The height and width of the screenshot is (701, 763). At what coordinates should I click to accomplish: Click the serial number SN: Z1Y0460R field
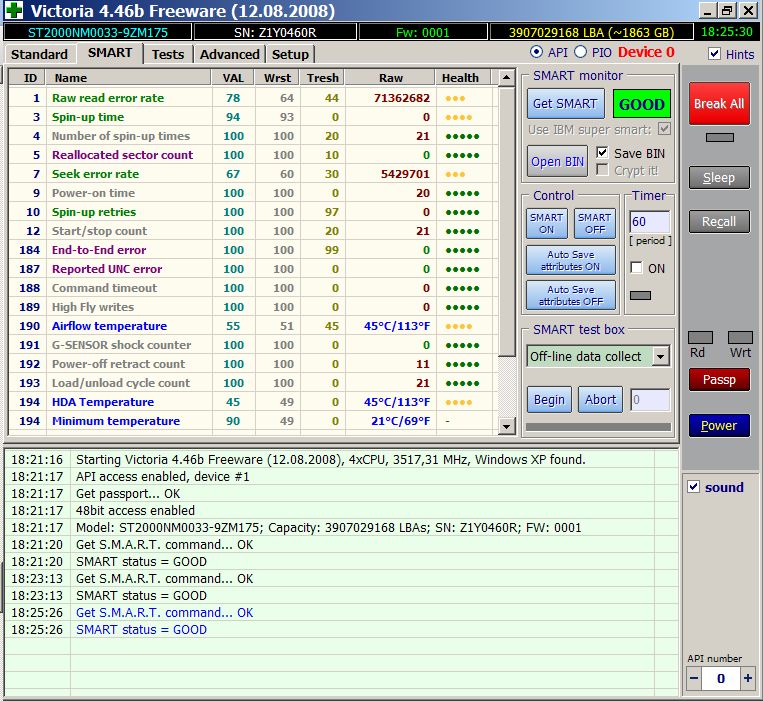coord(275,32)
